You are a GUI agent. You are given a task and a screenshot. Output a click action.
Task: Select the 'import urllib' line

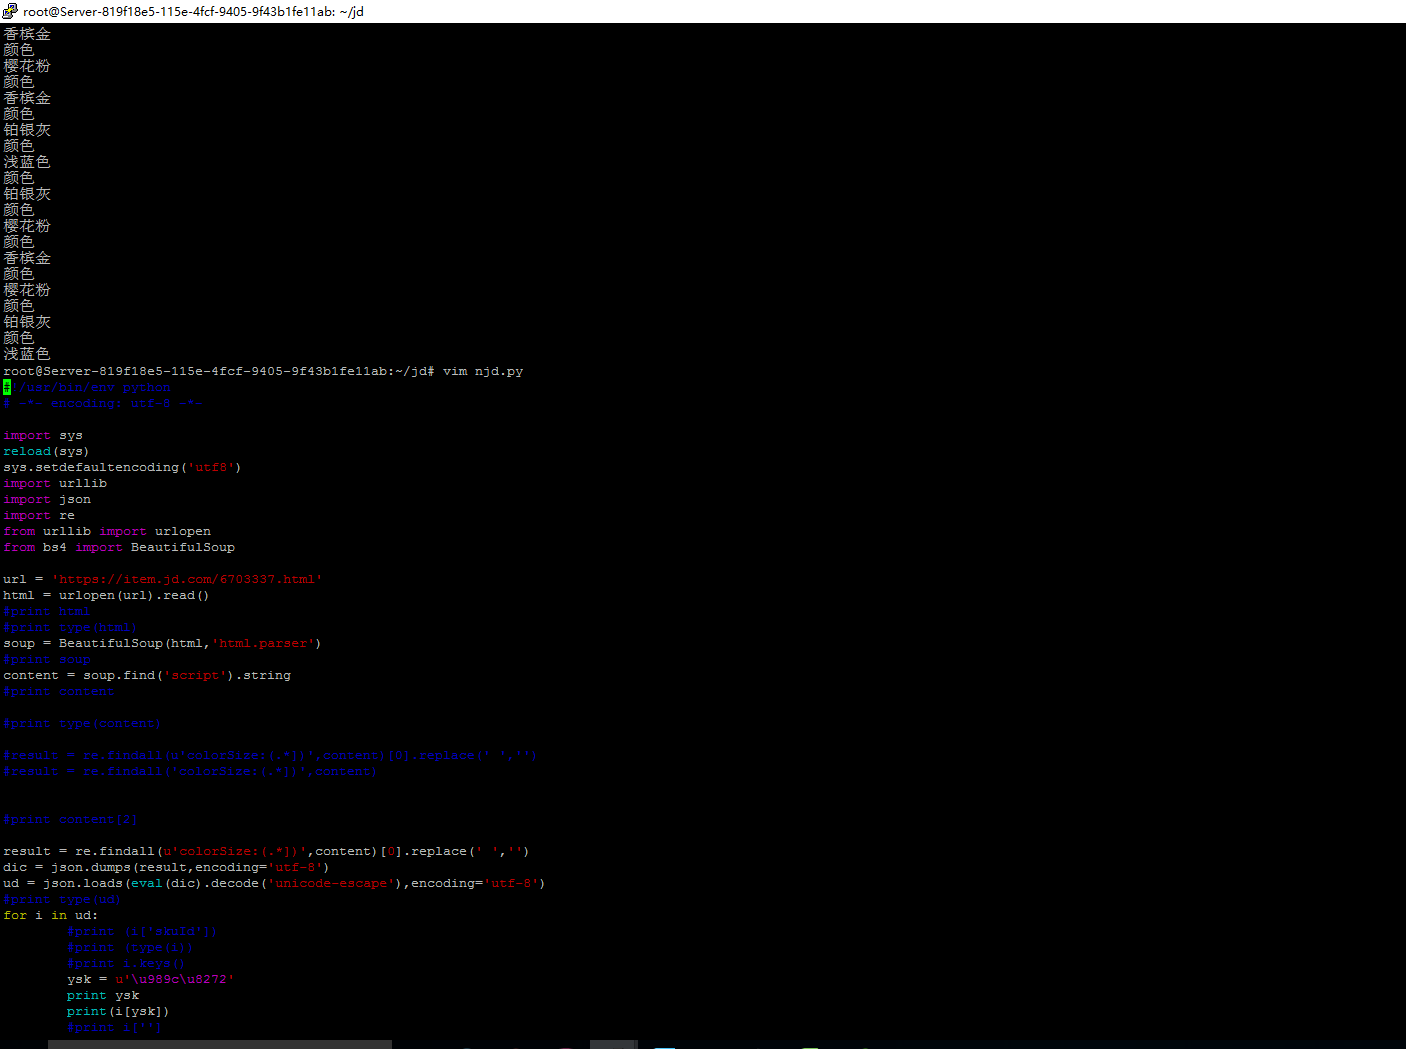tap(55, 484)
